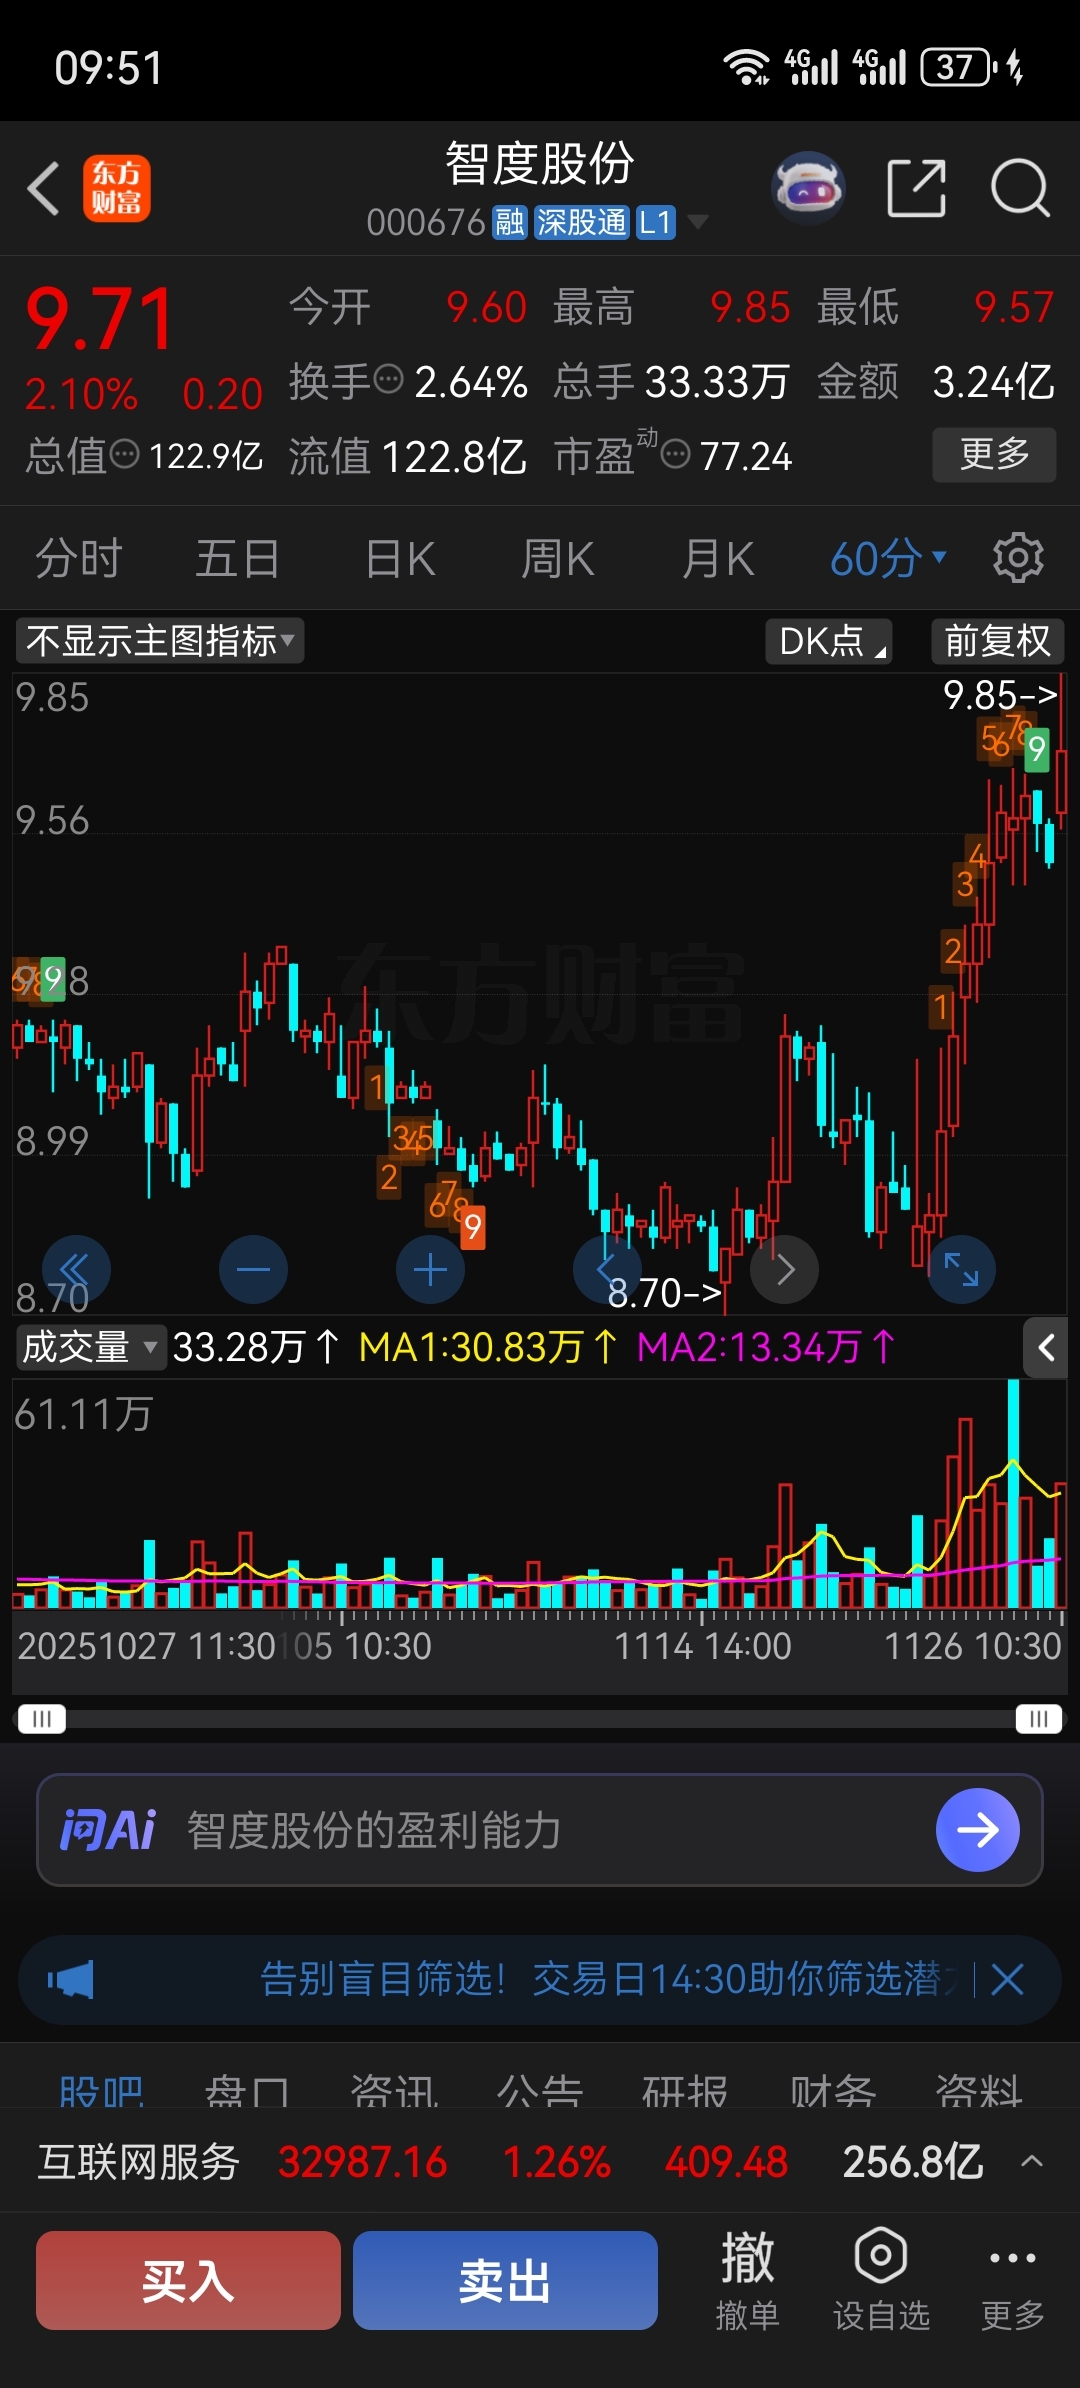Image resolution: width=1080 pixels, height=2388 pixels.
Task: Expand the 互联网服务 sector bar chevron
Action: [x=1032, y=2162]
